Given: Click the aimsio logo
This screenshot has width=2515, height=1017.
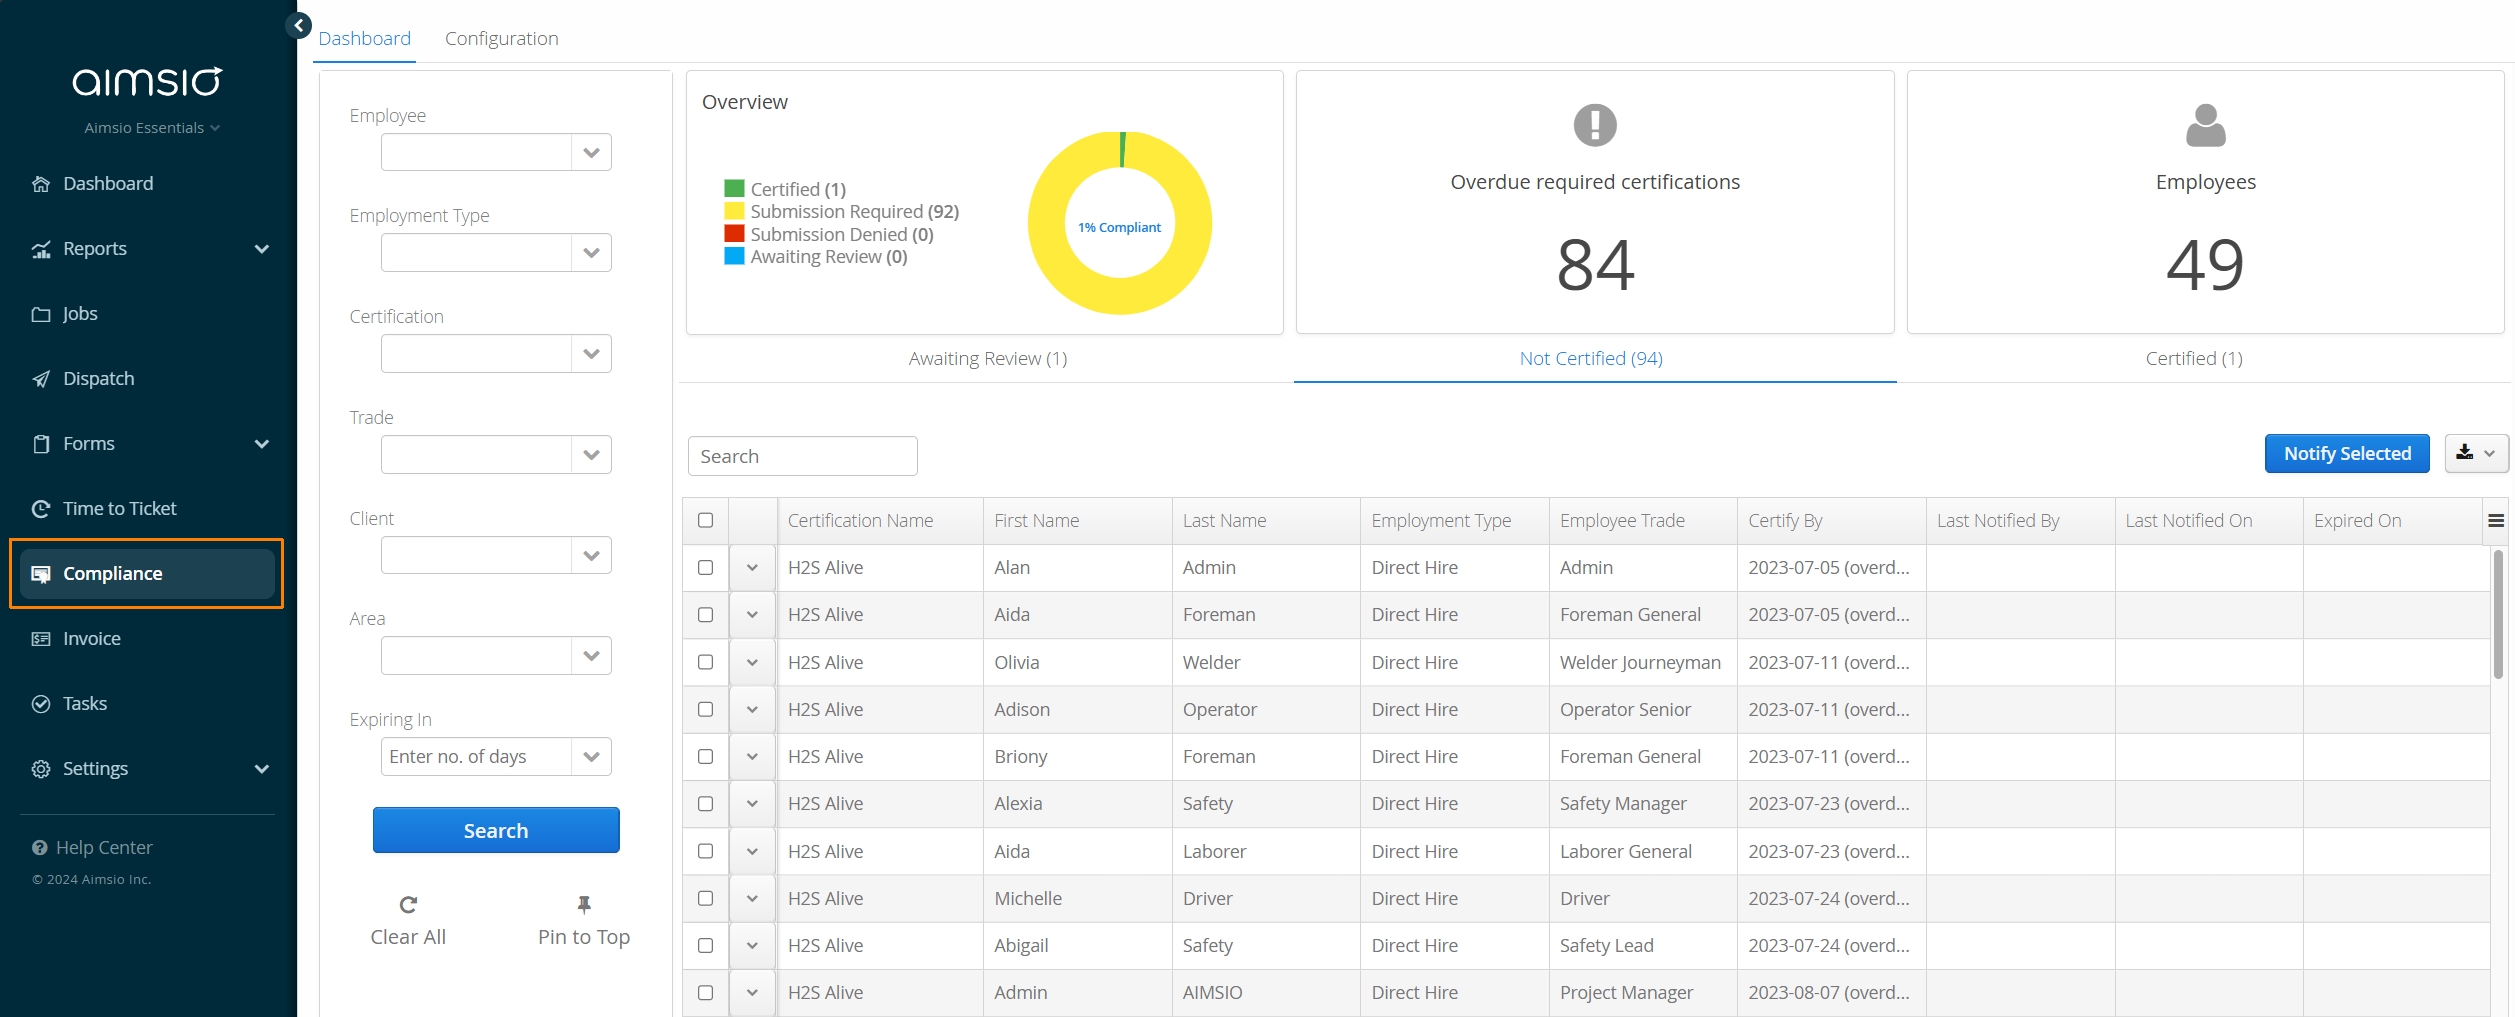Looking at the screenshot, I should point(147,81).
